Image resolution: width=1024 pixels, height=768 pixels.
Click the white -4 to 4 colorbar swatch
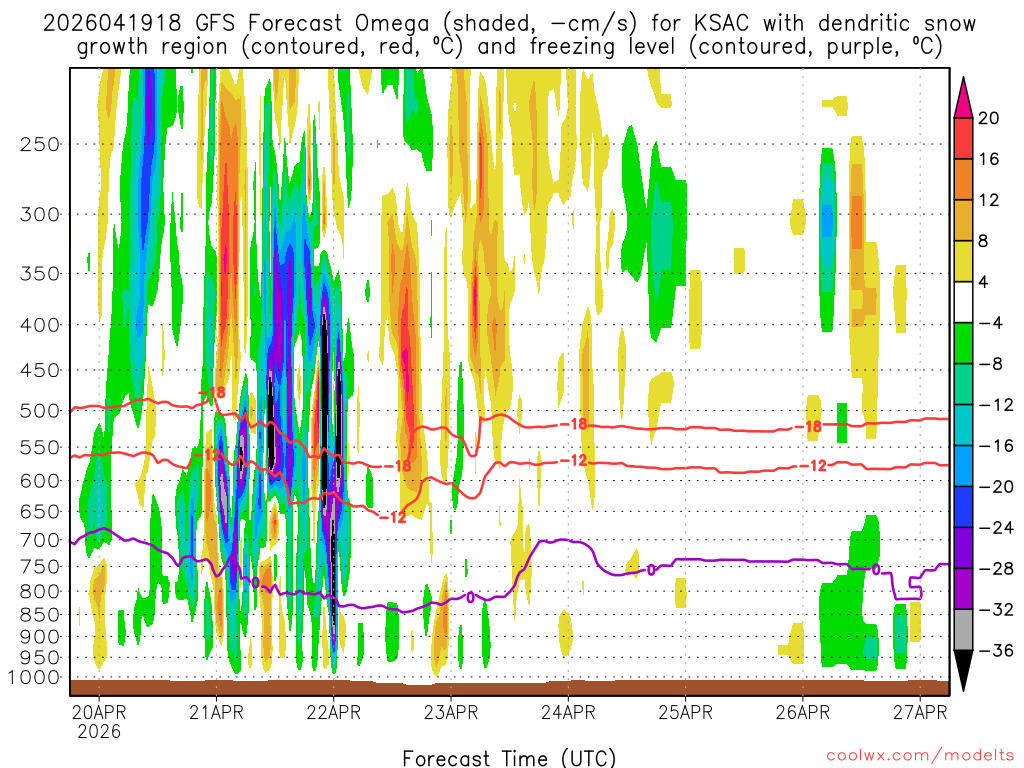(x=963, y=302)
